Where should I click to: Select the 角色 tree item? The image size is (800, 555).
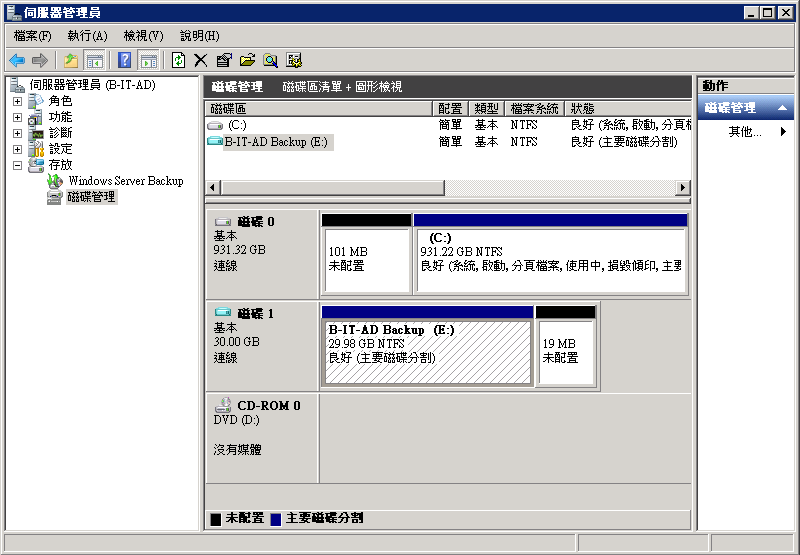pos(60,101)
